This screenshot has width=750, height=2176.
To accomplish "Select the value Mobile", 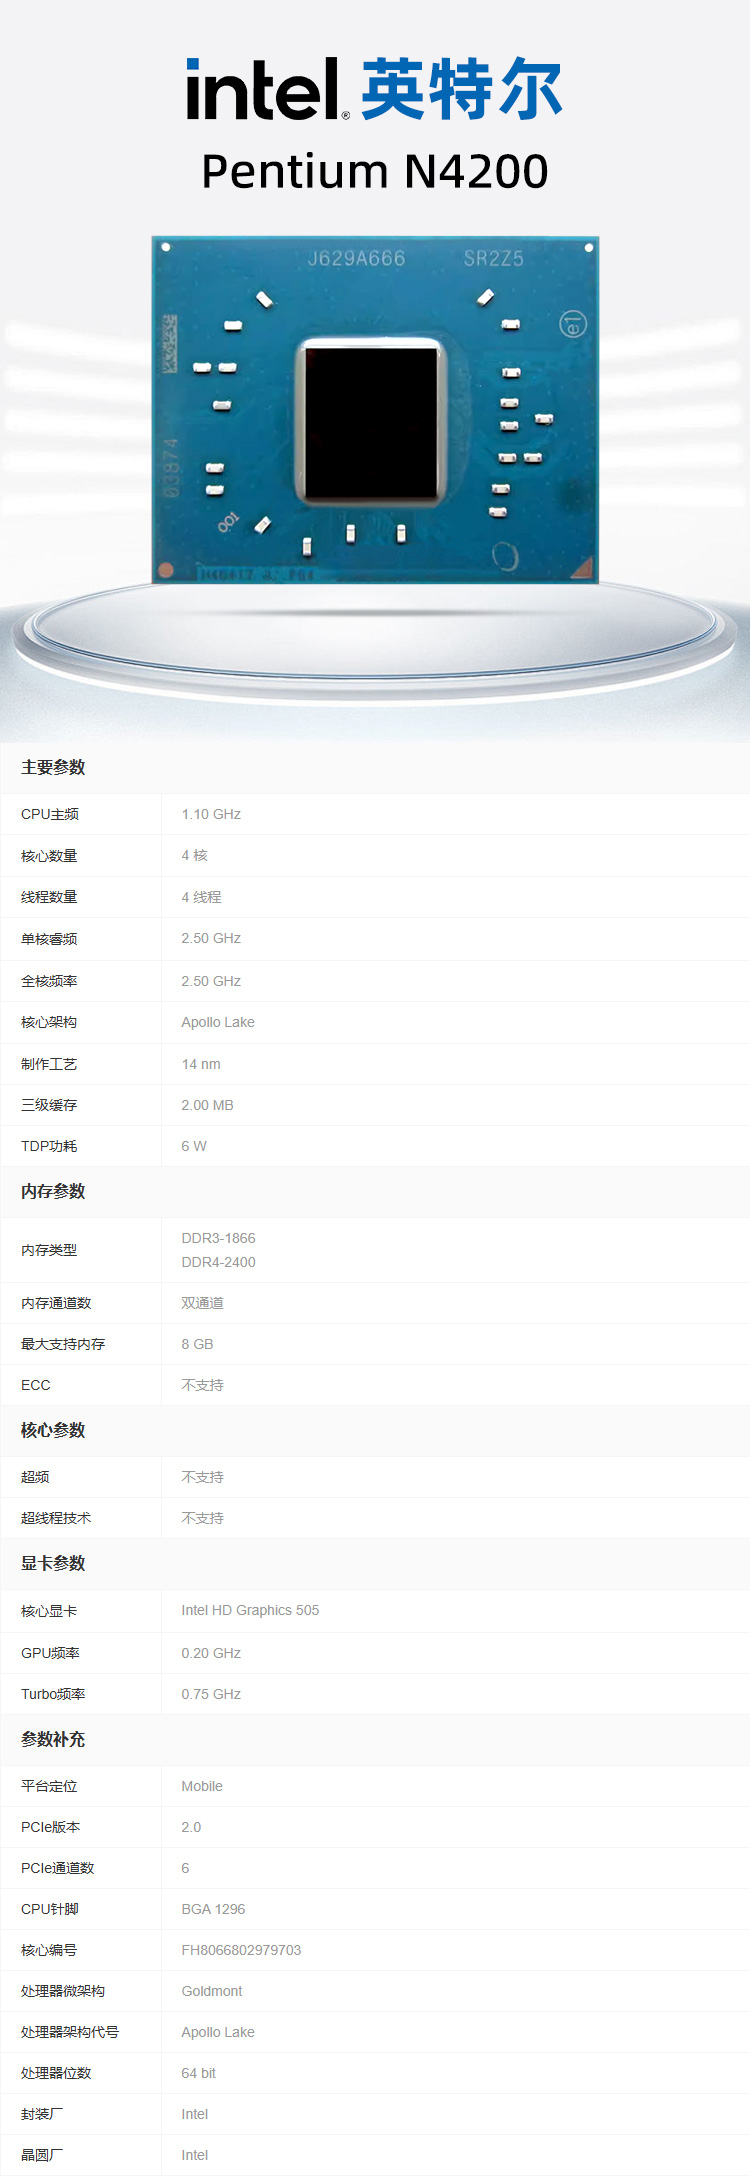I will 202,1787.
